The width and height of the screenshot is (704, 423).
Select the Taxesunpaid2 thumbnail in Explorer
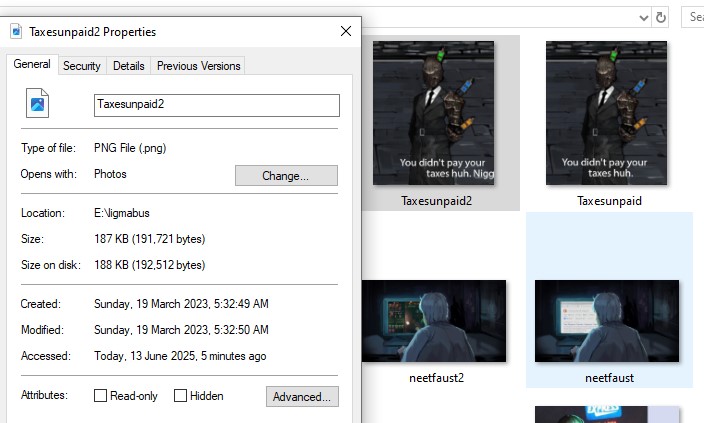pyautogui.click(x=433, y=113)
